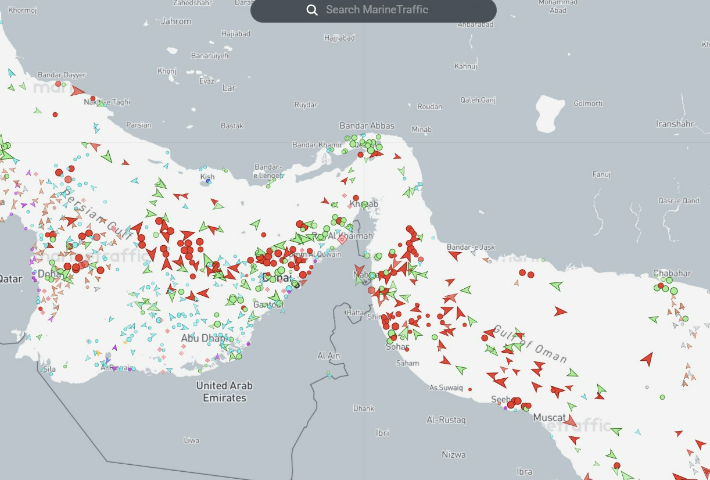The width and height of the screenshot is (710, 480).
Task: Select the large red vessel arrow east of Gulf of Oman label
Action: (646, 358)
